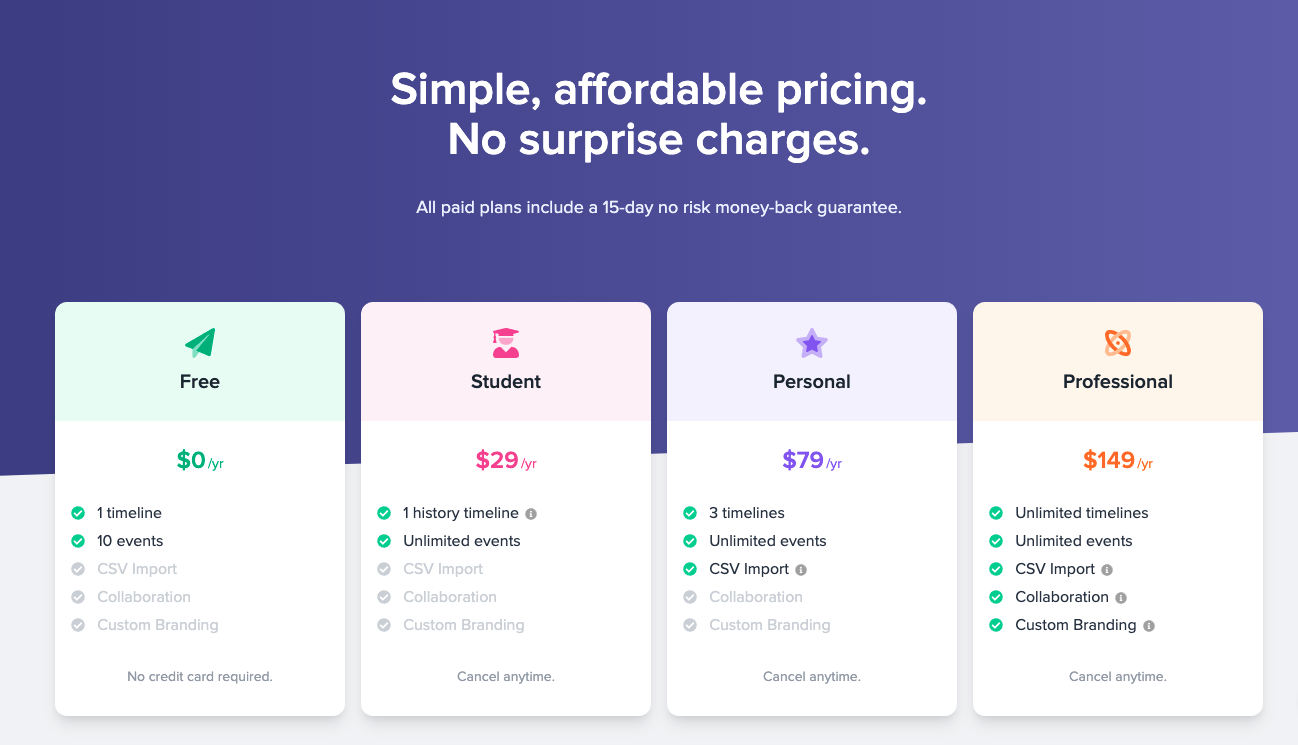The image size is (1298, 745).
Task: Click the Personal plan star icon
Action: (x=812, y=343)
